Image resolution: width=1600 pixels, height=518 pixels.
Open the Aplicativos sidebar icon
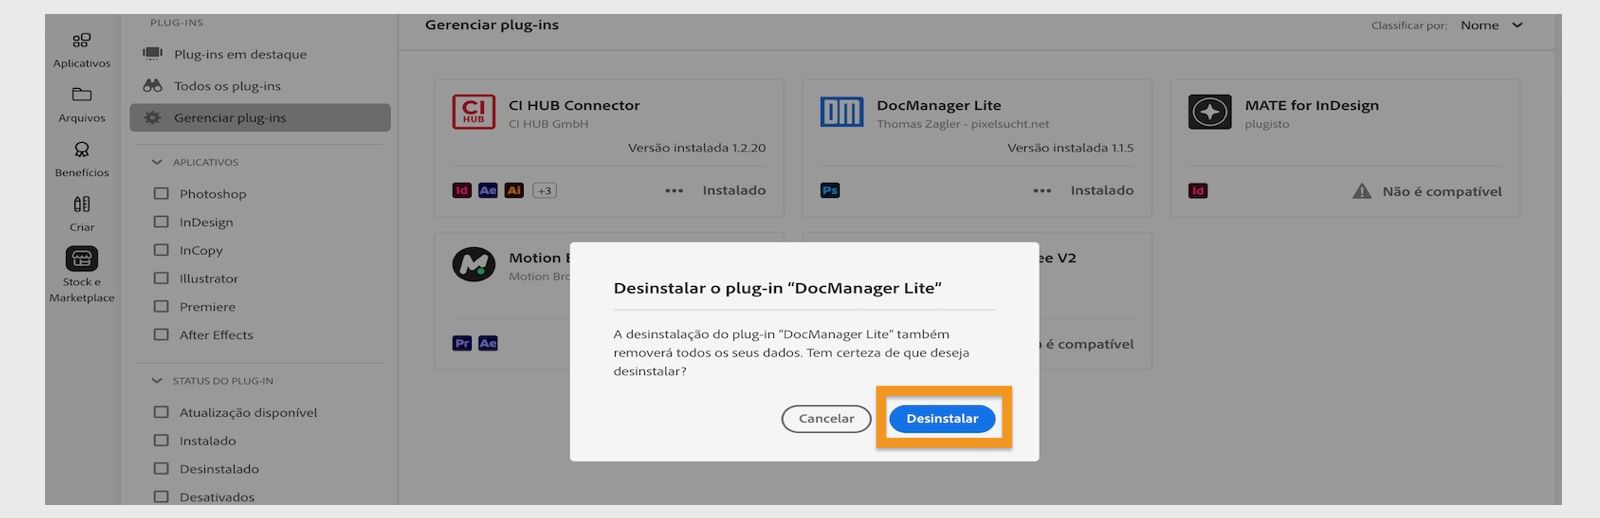[x=82, y=40]
